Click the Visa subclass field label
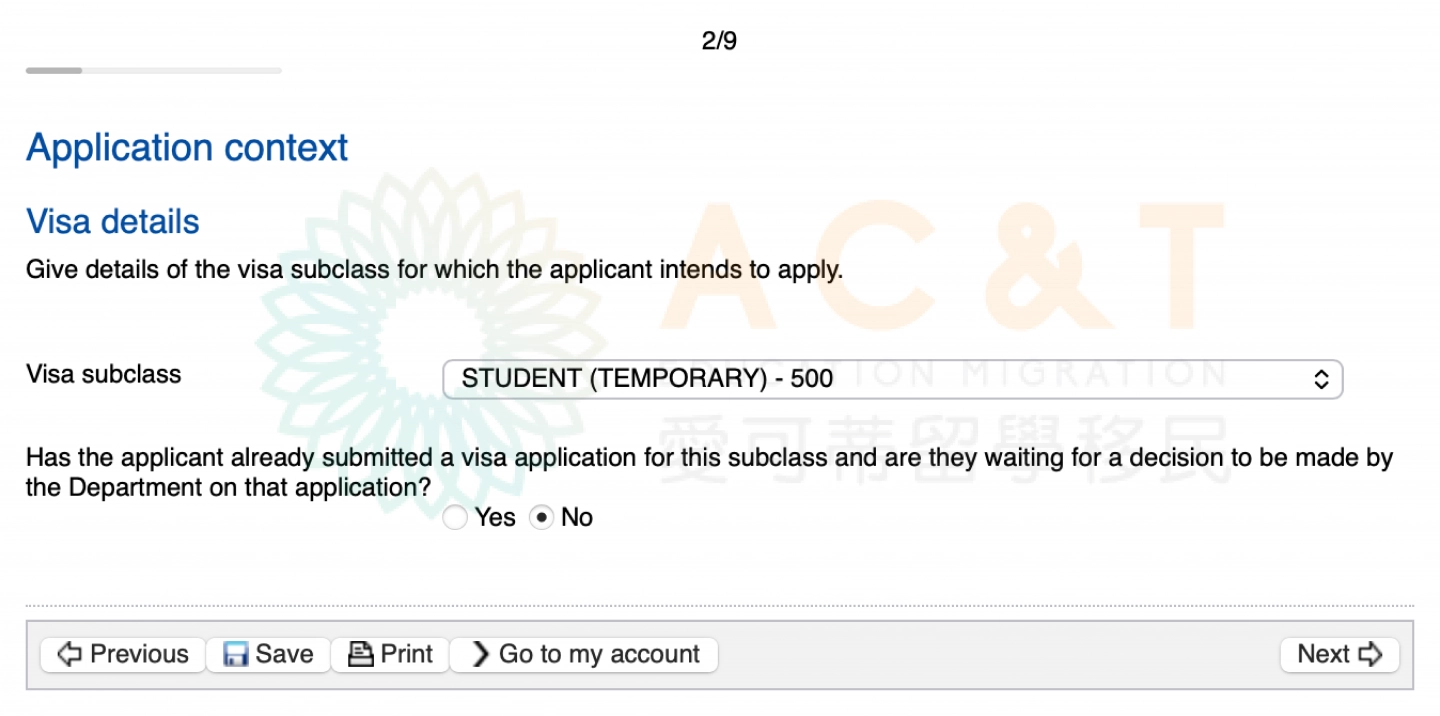Screen dimensions: 1440x716 point(104,375)
